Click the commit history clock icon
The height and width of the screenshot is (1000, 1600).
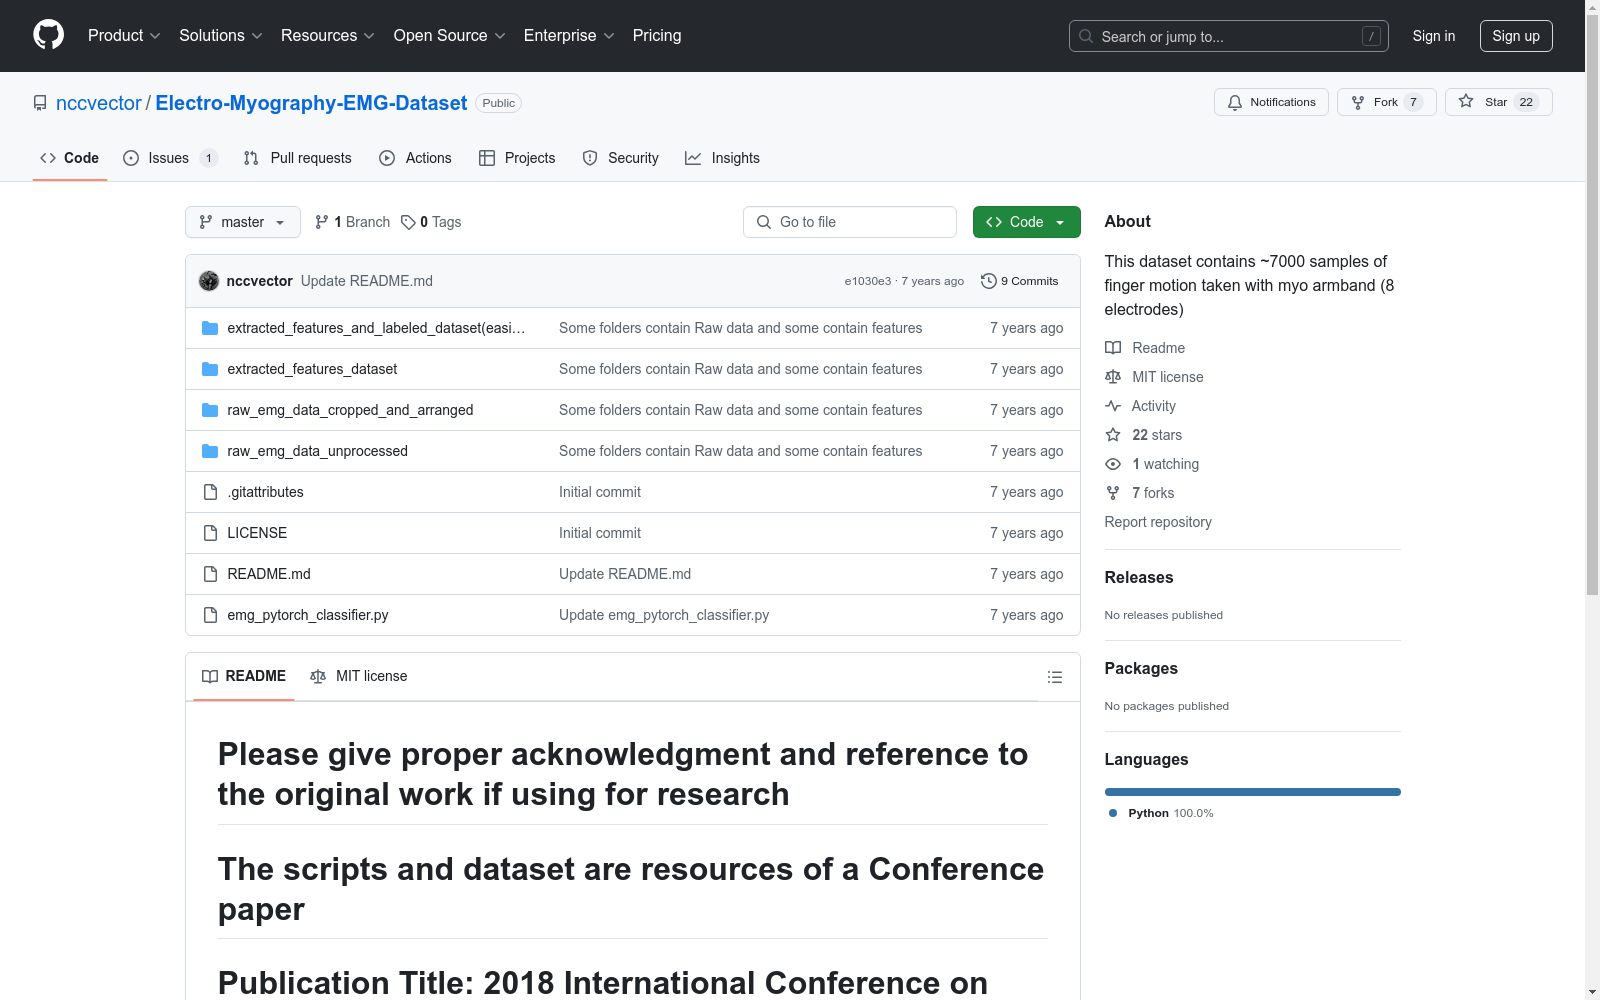988,281
